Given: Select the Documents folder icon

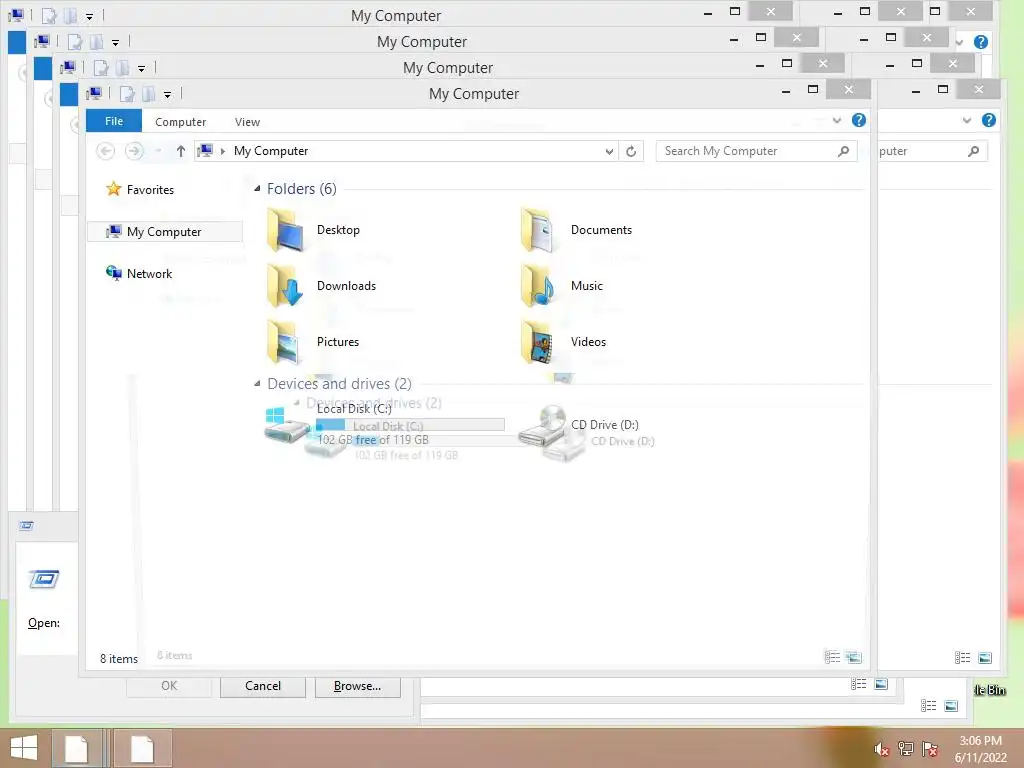Looking at the screenshot, I should (537, 230).
